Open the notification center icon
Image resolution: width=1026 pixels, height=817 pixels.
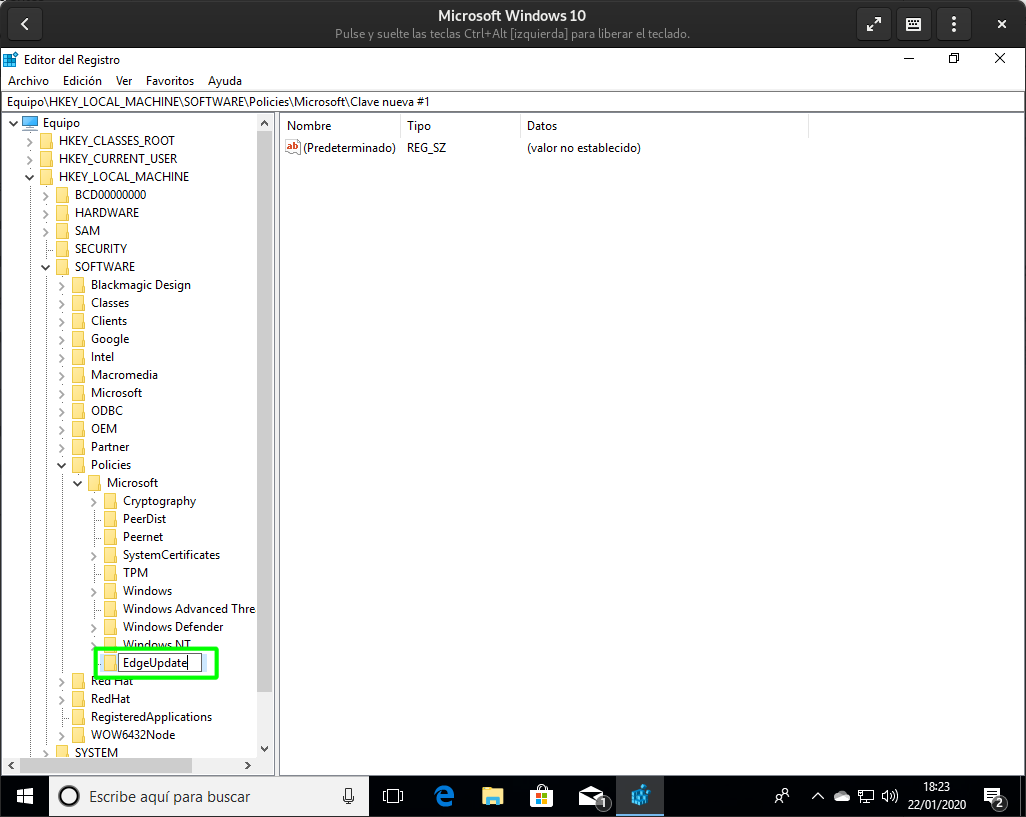995,796
